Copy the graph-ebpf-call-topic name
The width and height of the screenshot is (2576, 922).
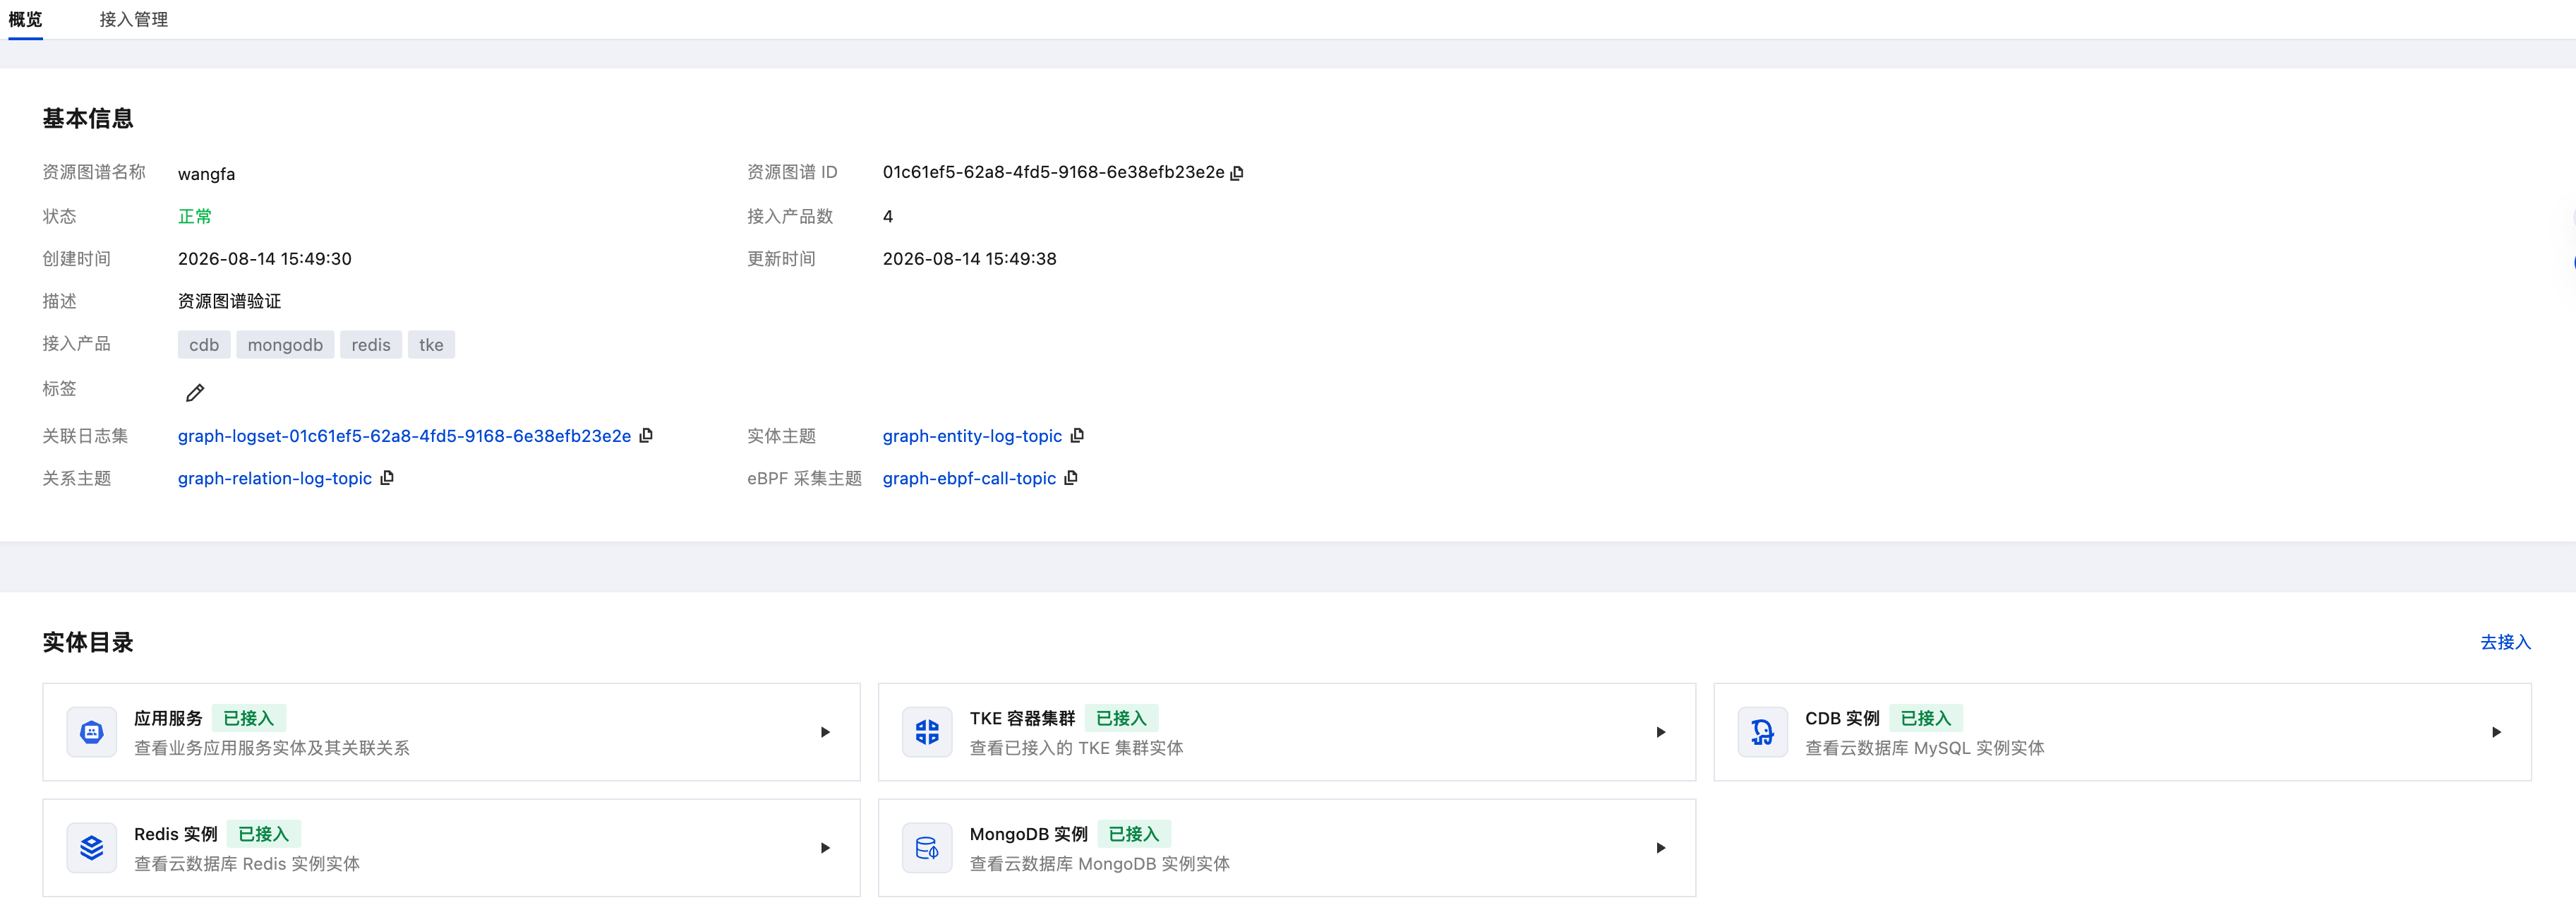(1071, 478)
